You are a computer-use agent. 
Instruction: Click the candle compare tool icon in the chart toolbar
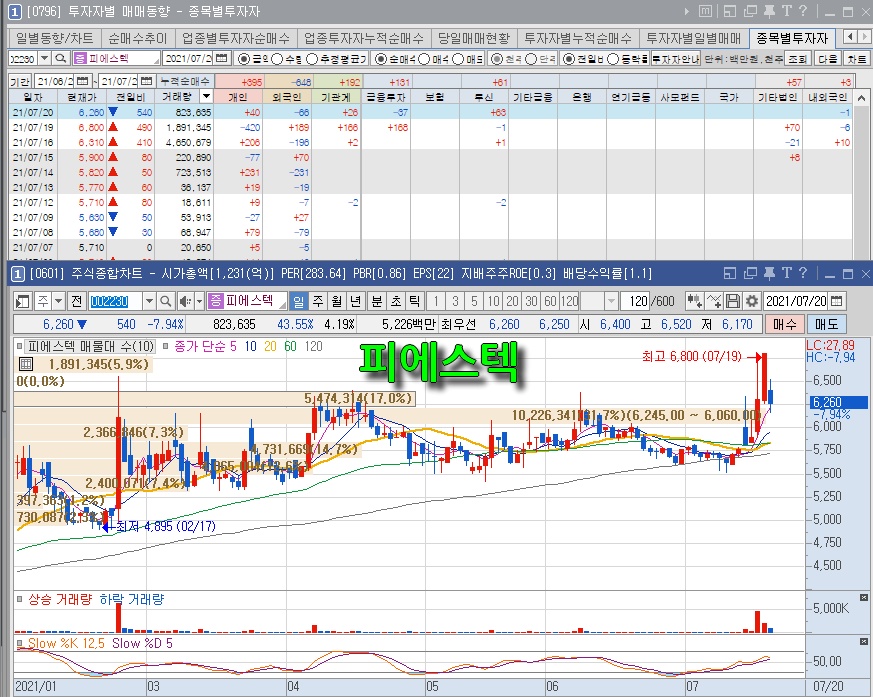694,301
